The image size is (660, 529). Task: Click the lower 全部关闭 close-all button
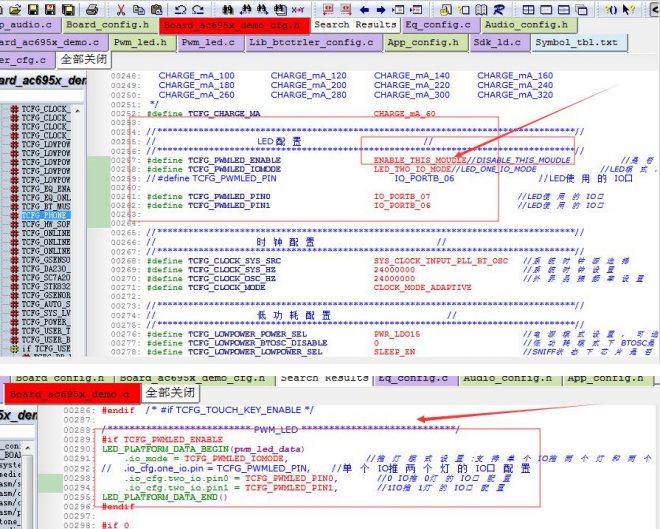170,393
